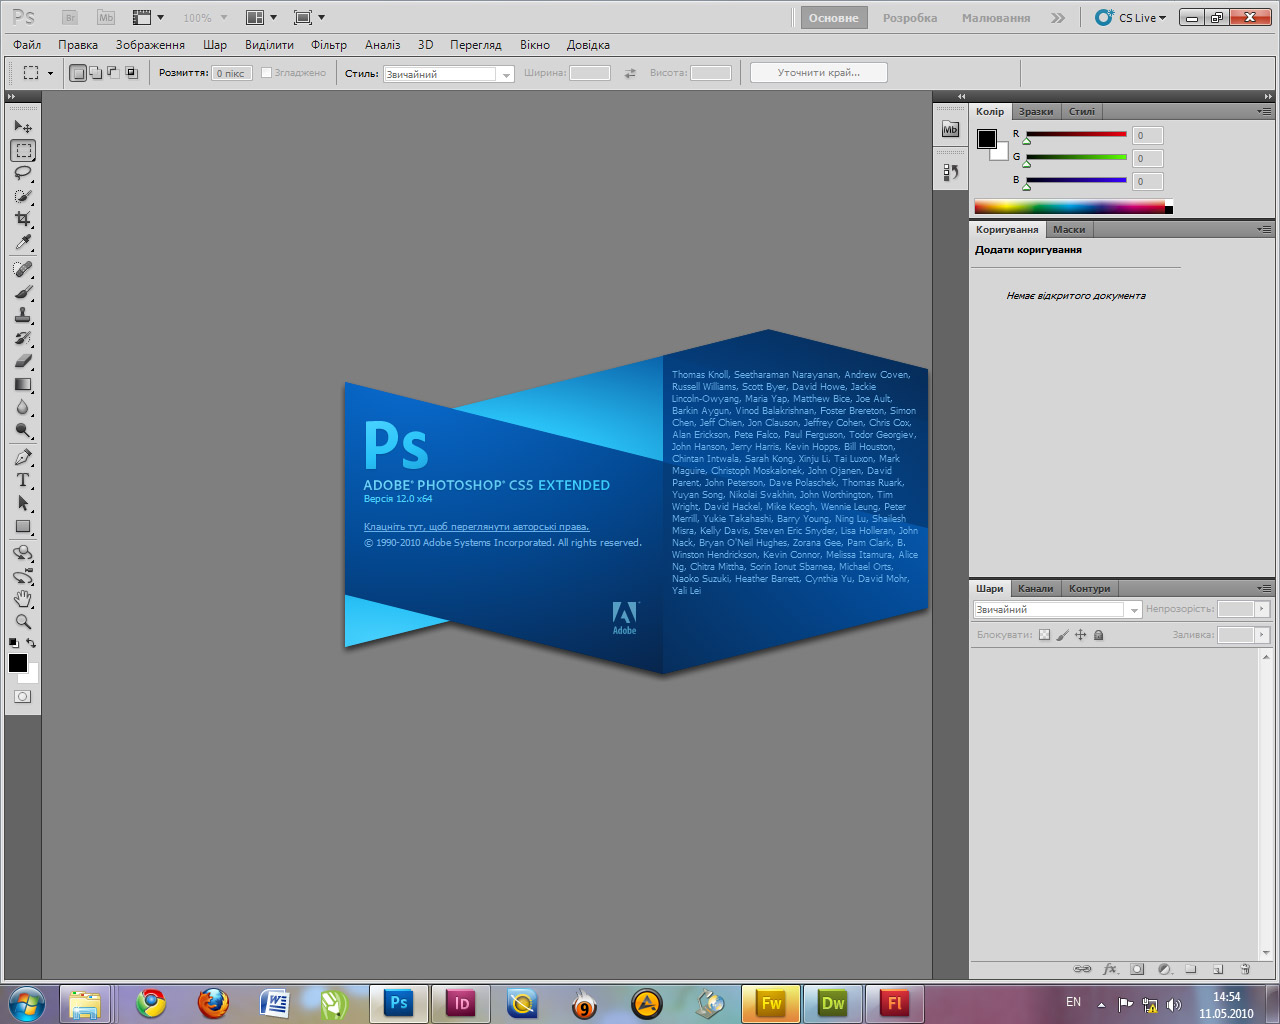Select the Blur tool
Screen dimensions: 1280x1024
point(23,407)
